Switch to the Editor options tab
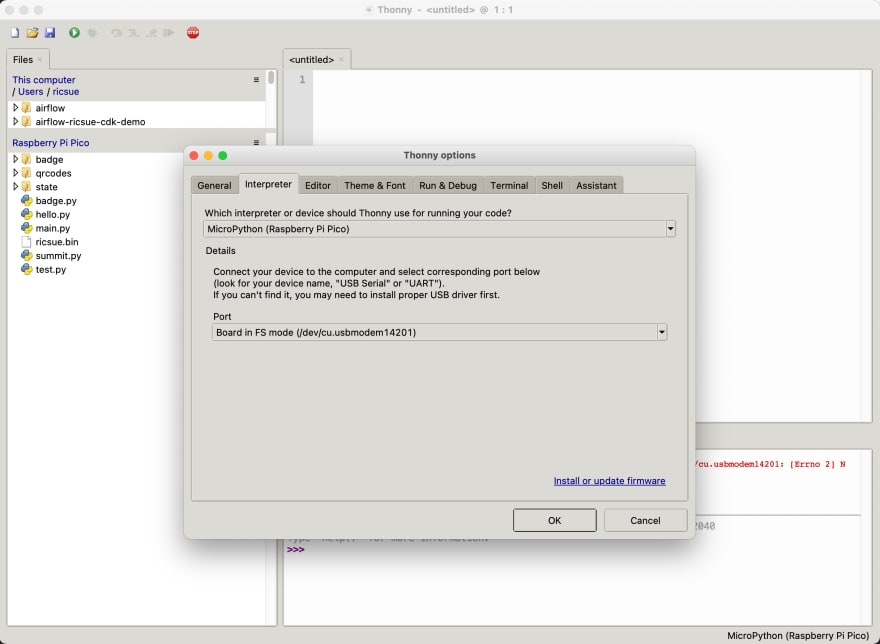This screenshot has height=644, width=880. (318, 185)
